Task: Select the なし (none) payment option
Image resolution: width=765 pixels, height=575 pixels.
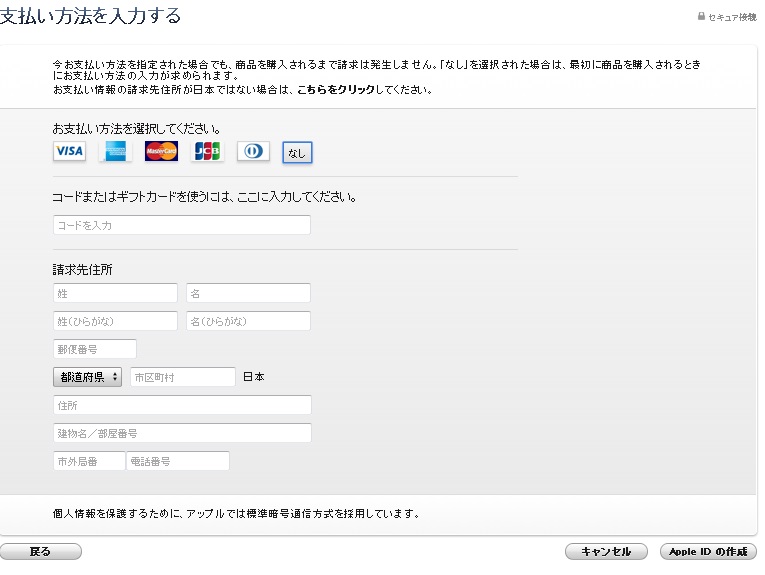Action: tap(297, 152)
